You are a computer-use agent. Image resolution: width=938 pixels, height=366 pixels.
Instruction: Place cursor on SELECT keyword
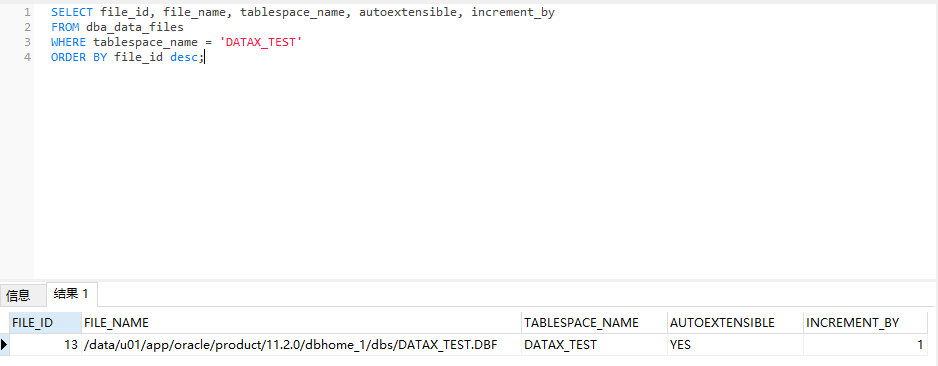72,12
